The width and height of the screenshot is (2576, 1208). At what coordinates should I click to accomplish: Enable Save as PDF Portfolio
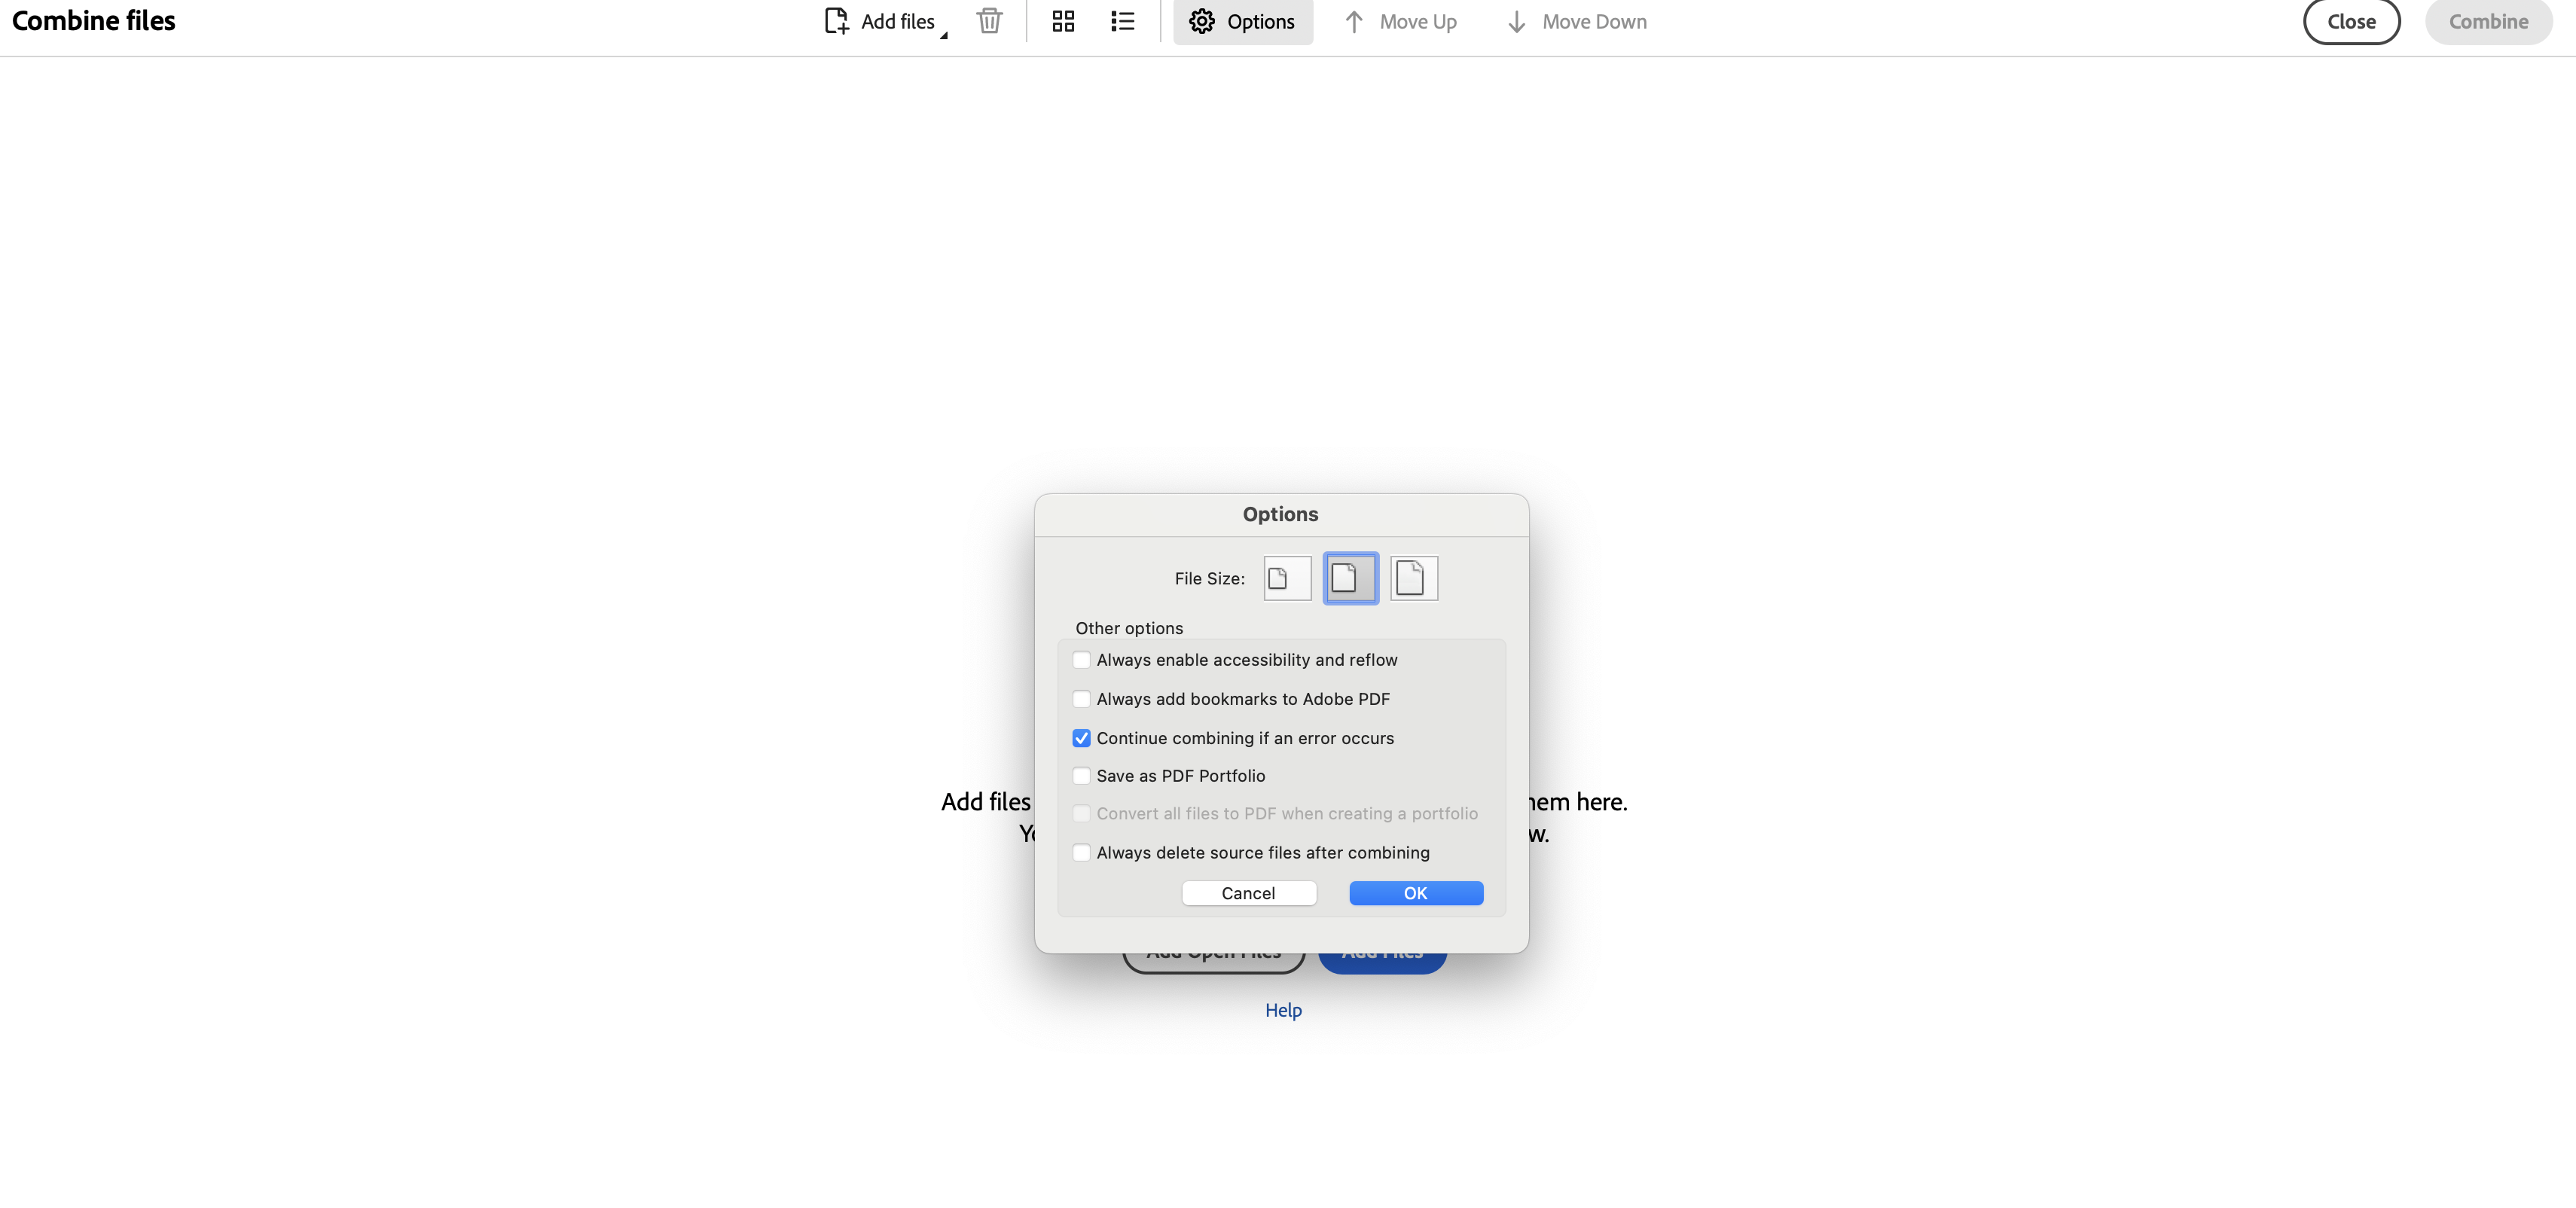(x=1082, y=776)
